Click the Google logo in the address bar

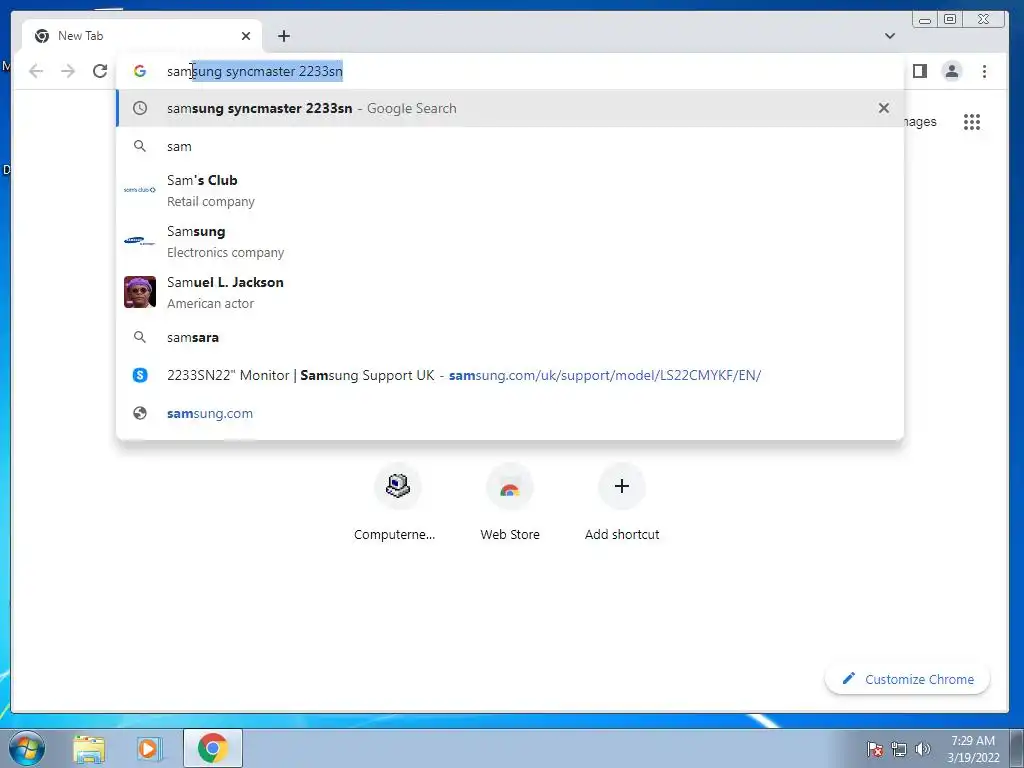pos(140,71)
